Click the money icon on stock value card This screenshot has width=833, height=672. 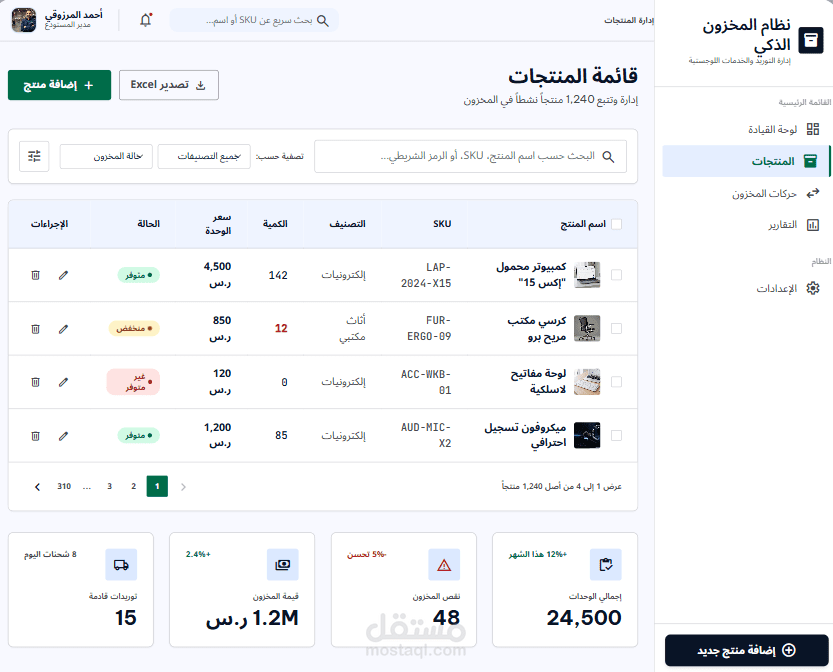(x=283, y=565)
